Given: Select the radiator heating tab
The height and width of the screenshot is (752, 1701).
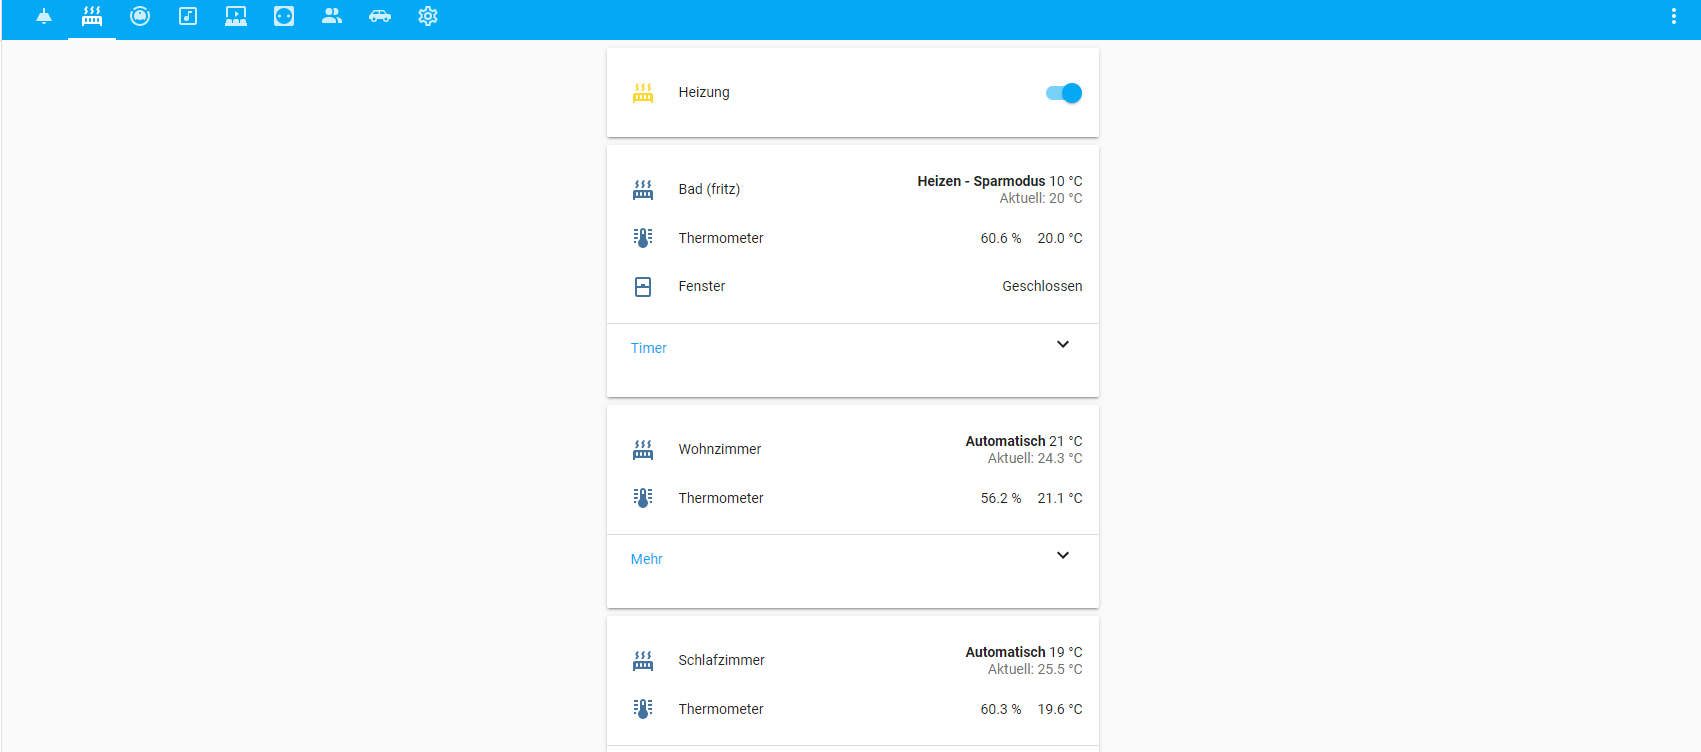Looking at the screenshot, I should pyautogui.click(x=92, y=16).
